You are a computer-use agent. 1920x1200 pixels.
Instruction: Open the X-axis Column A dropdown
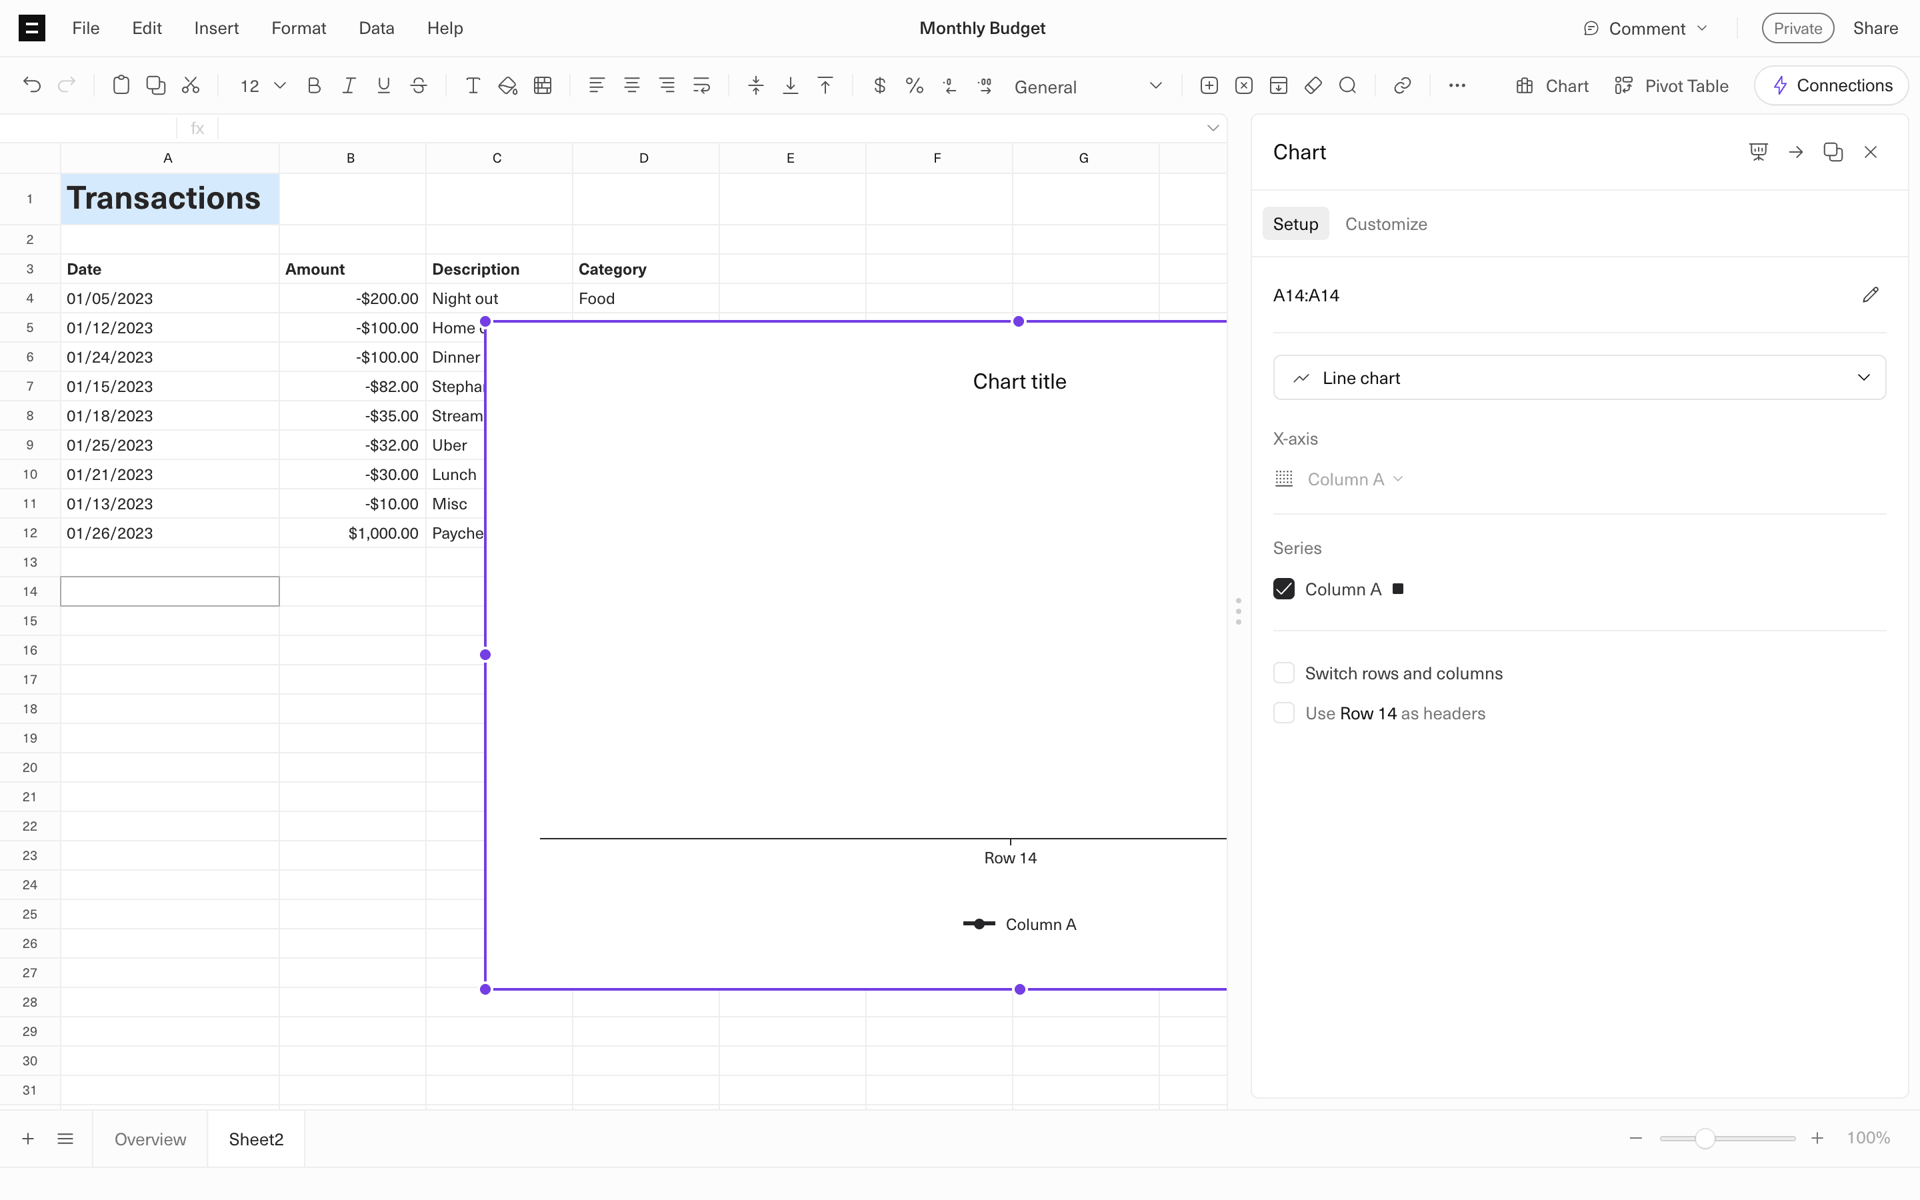[1354, 479]
